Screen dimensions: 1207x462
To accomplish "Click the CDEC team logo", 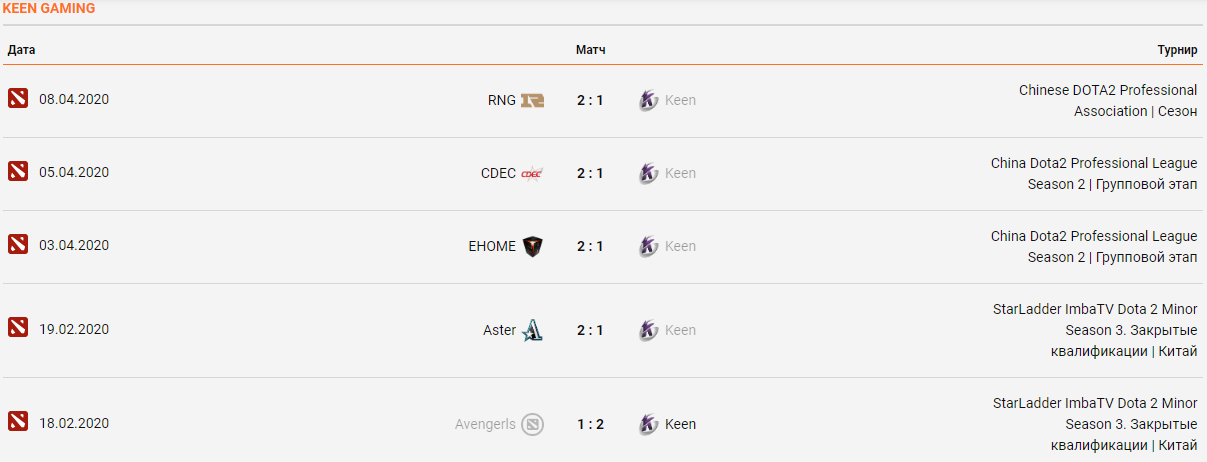I will [x=532, y=173].
